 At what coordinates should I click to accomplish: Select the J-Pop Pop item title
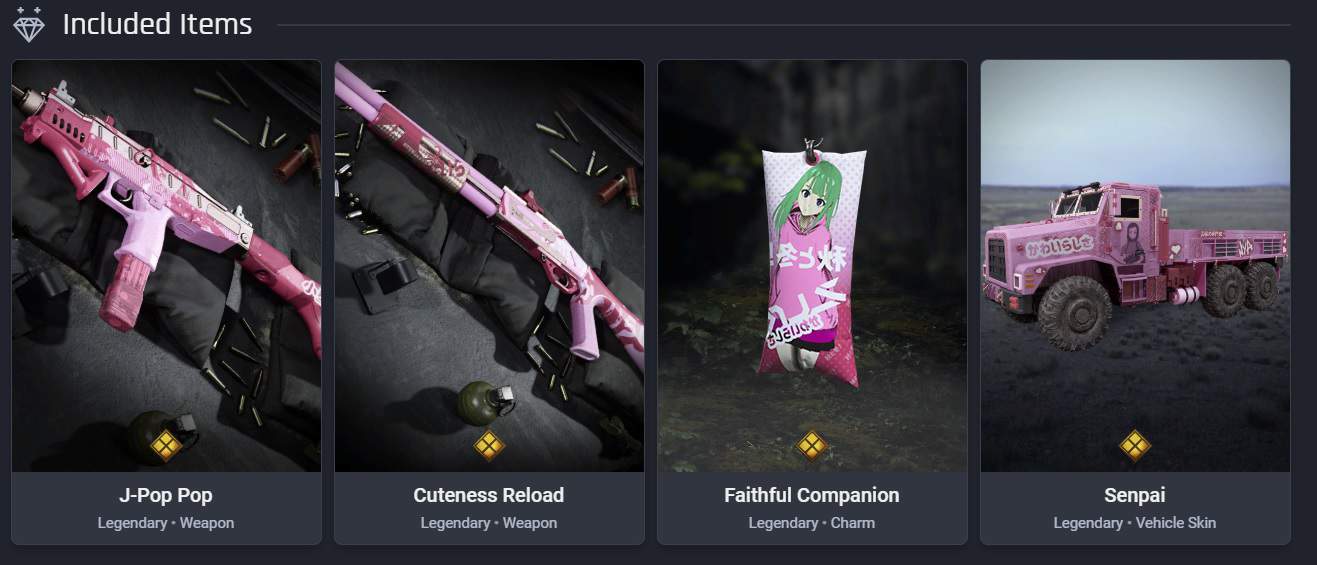click(x=166, y=495)
